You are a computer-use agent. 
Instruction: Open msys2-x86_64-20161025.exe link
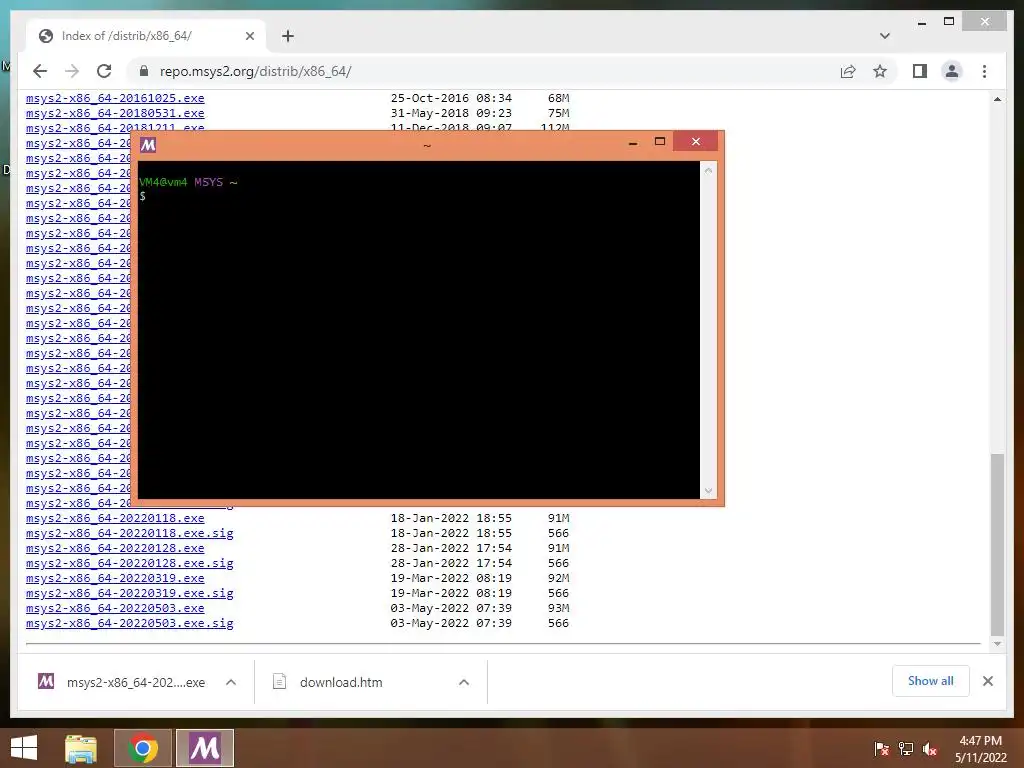[x=115, y=98]
